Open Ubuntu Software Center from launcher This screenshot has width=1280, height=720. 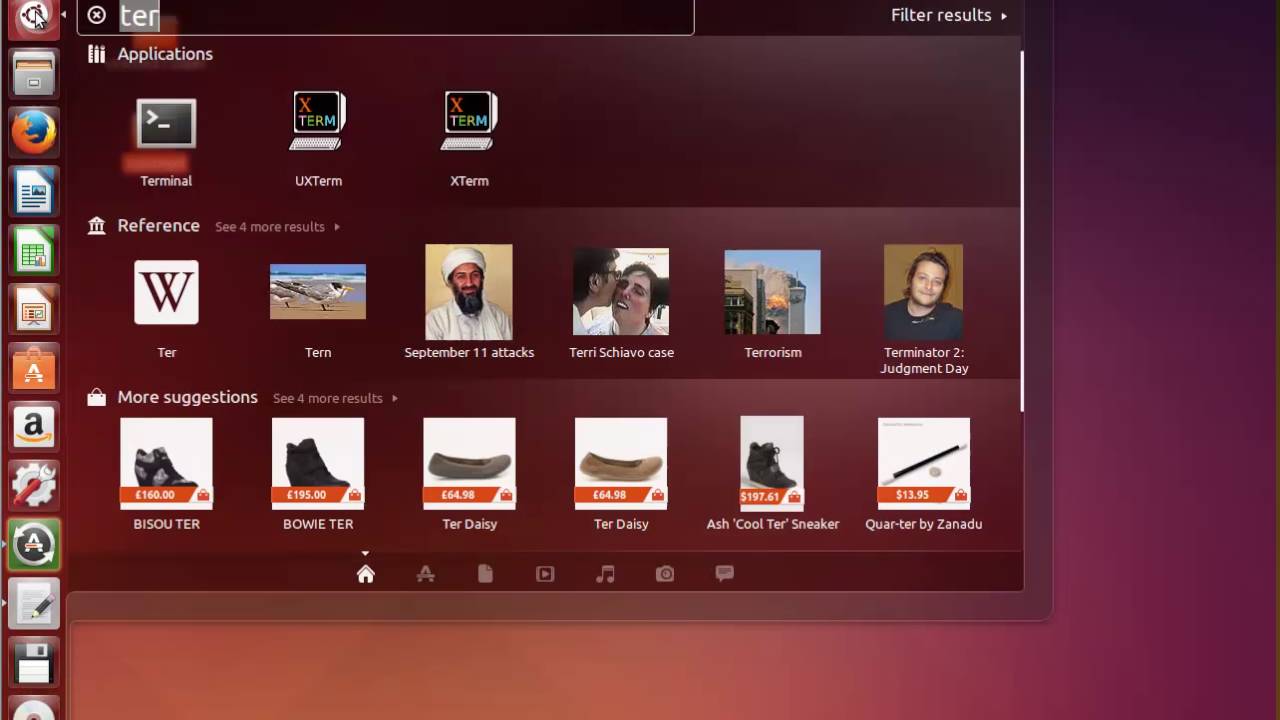point(34,369)
